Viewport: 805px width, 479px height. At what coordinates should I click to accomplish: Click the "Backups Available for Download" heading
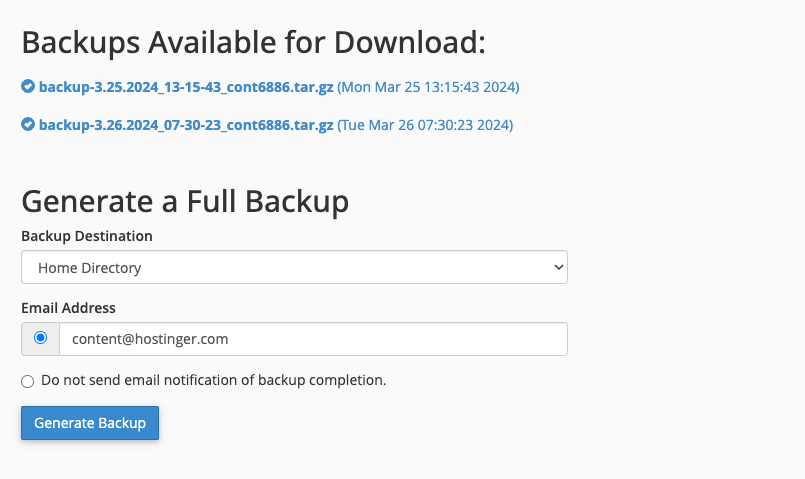tap(253, 43)
